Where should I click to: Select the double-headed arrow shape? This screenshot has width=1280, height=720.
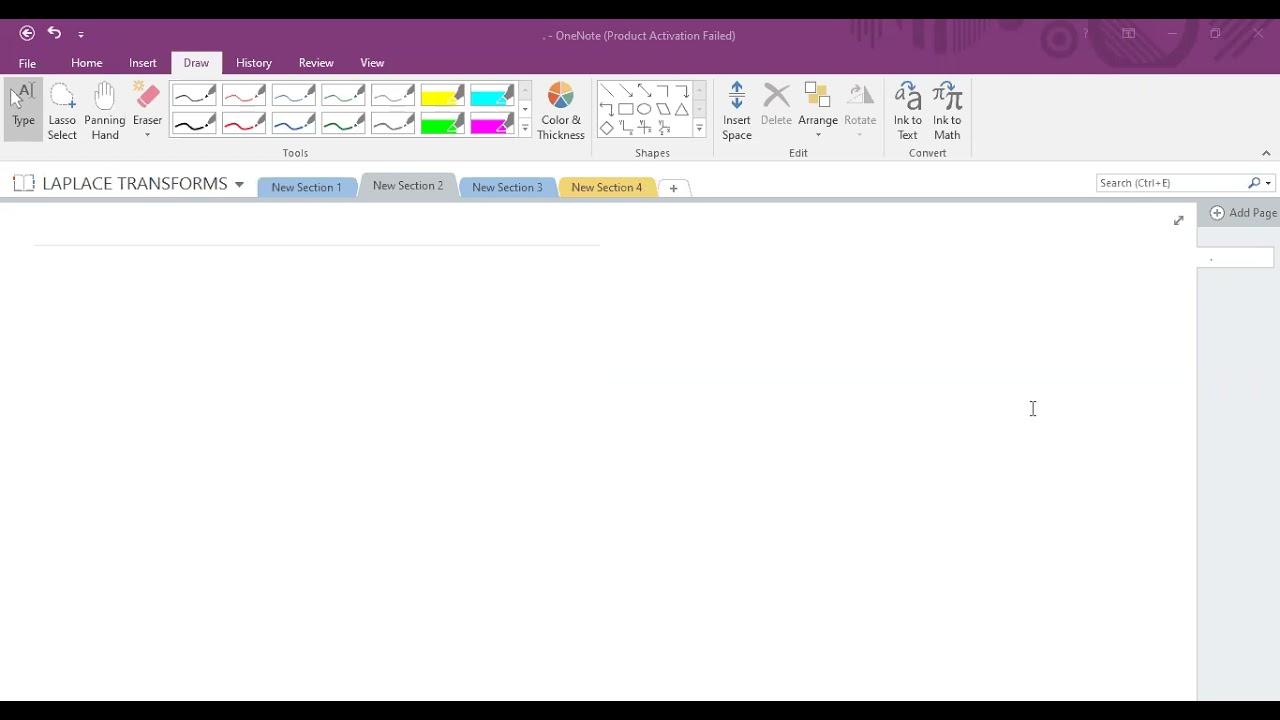(644, 91)
